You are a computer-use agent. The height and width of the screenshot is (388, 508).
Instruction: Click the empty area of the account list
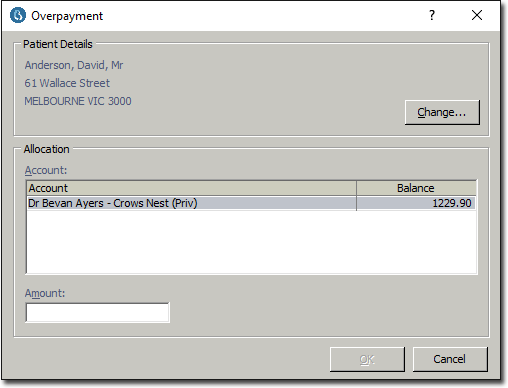251,242
